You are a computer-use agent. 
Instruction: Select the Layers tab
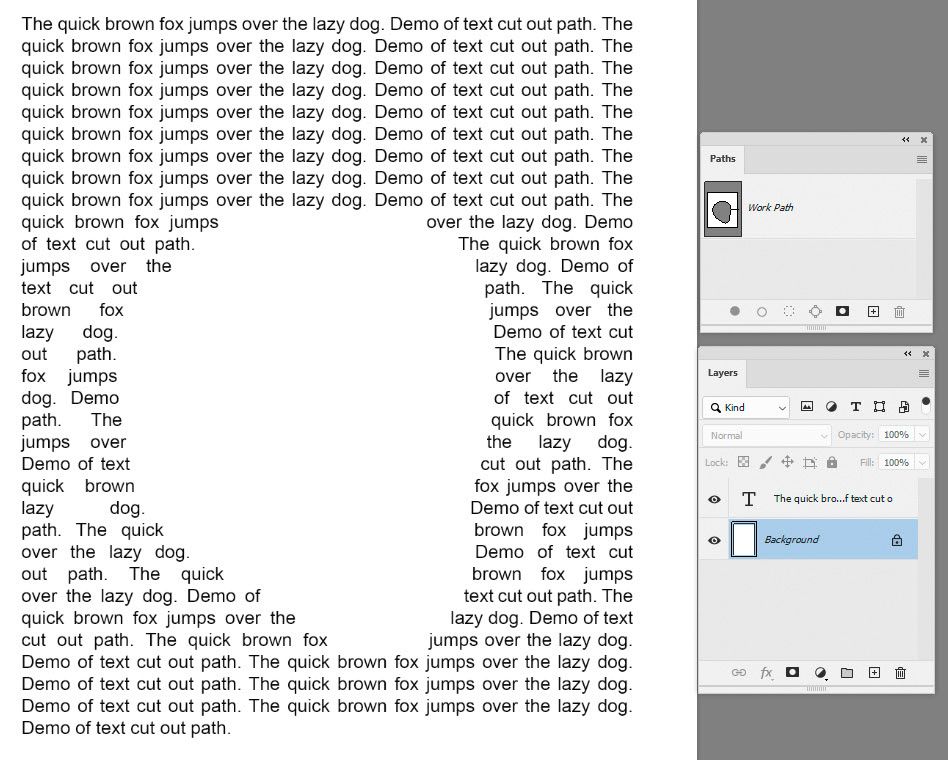click(x=722, y=372)
